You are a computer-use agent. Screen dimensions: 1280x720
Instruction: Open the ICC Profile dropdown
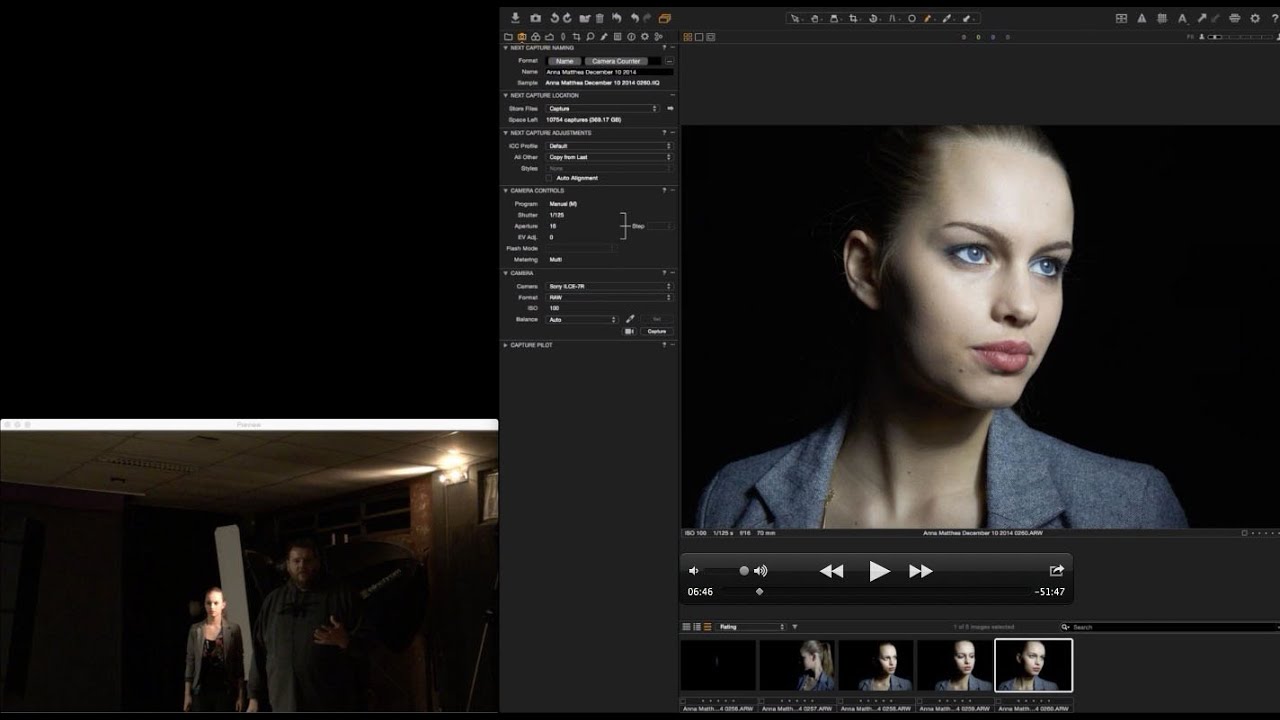click(x=609, y=146)
